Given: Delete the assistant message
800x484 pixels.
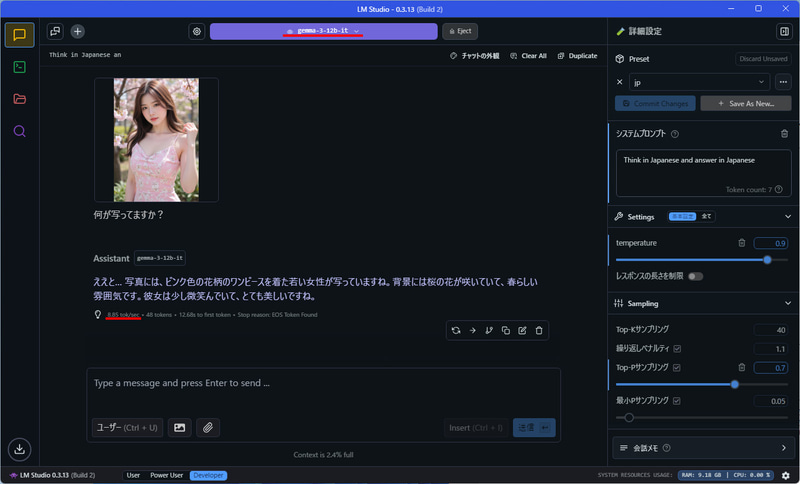Looking at the screenshot, I should click(x=539, y=330).
